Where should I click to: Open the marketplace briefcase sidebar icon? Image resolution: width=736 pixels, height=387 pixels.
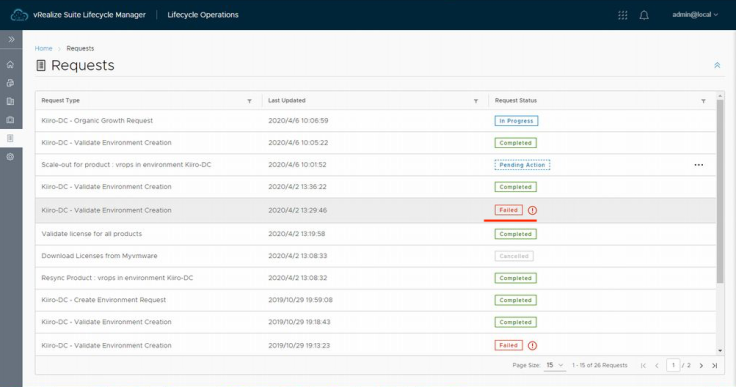(10, 120)
